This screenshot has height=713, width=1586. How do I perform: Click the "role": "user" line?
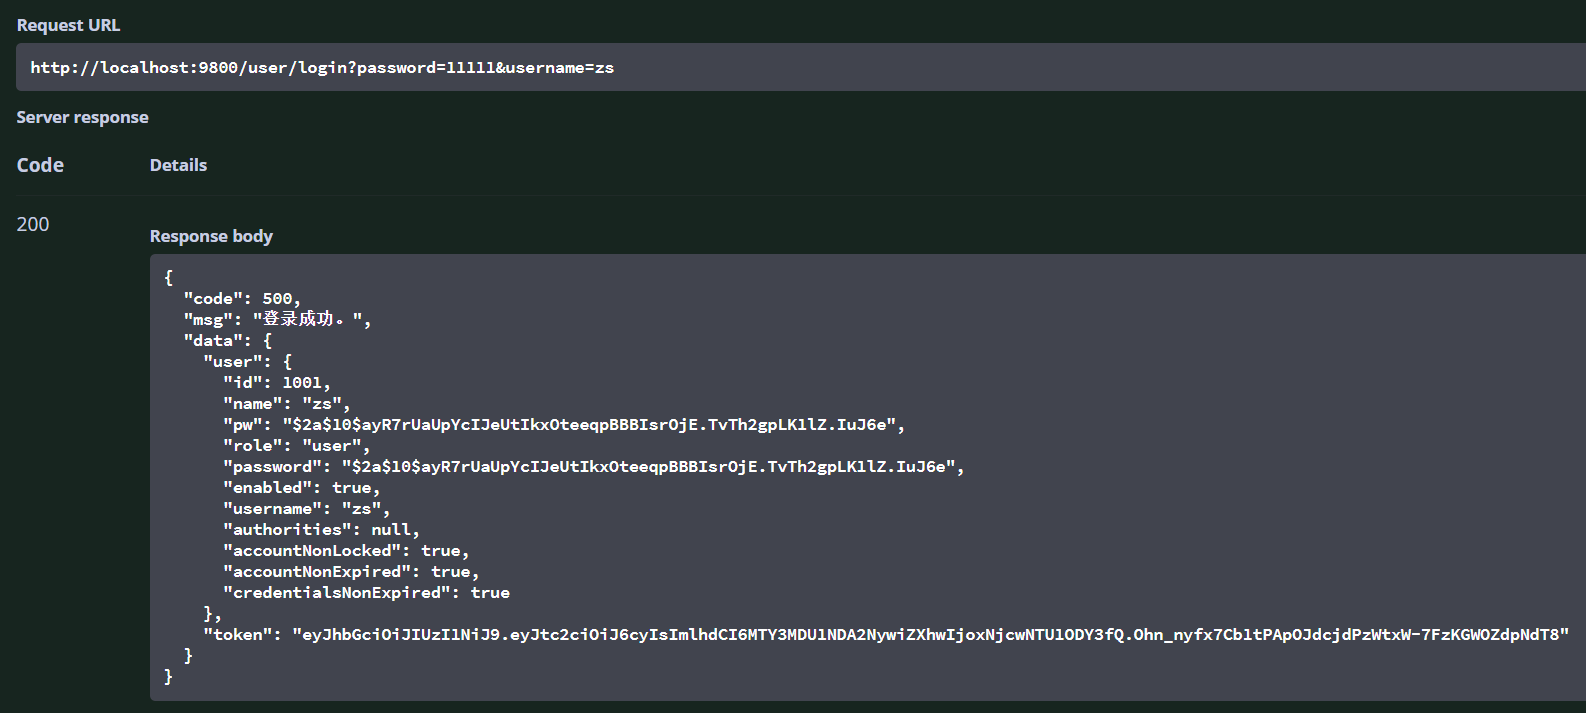296,446
